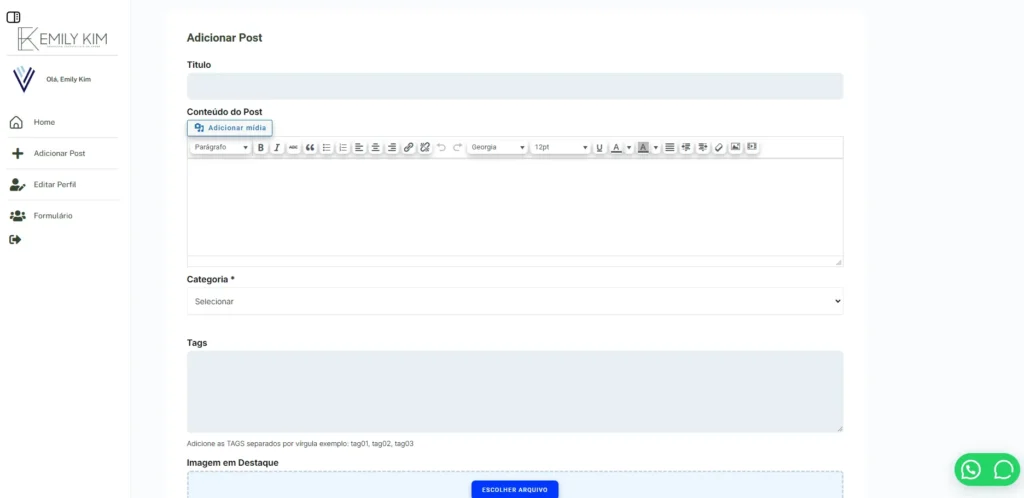Click the WhatsApp chat icon
The image size is (1024, 498).
(x=970, y=469)
